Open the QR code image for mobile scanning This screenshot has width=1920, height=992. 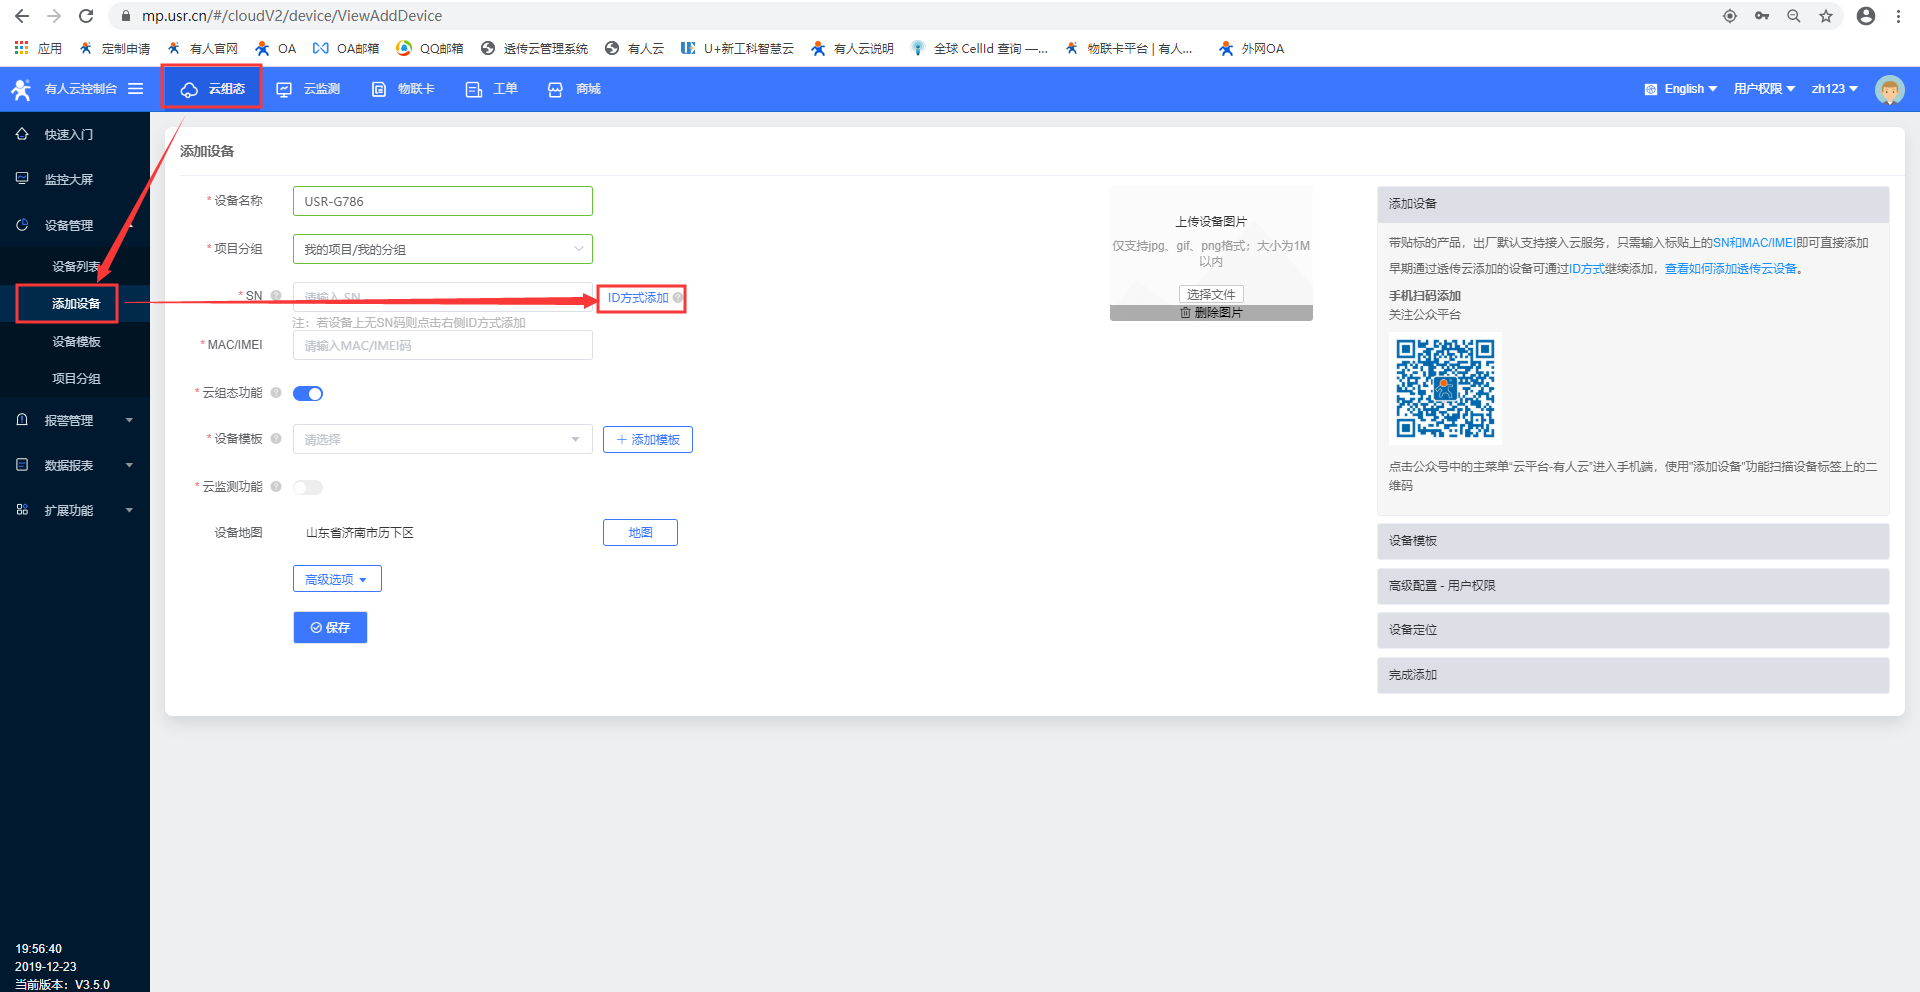(x=1445, y=388)
